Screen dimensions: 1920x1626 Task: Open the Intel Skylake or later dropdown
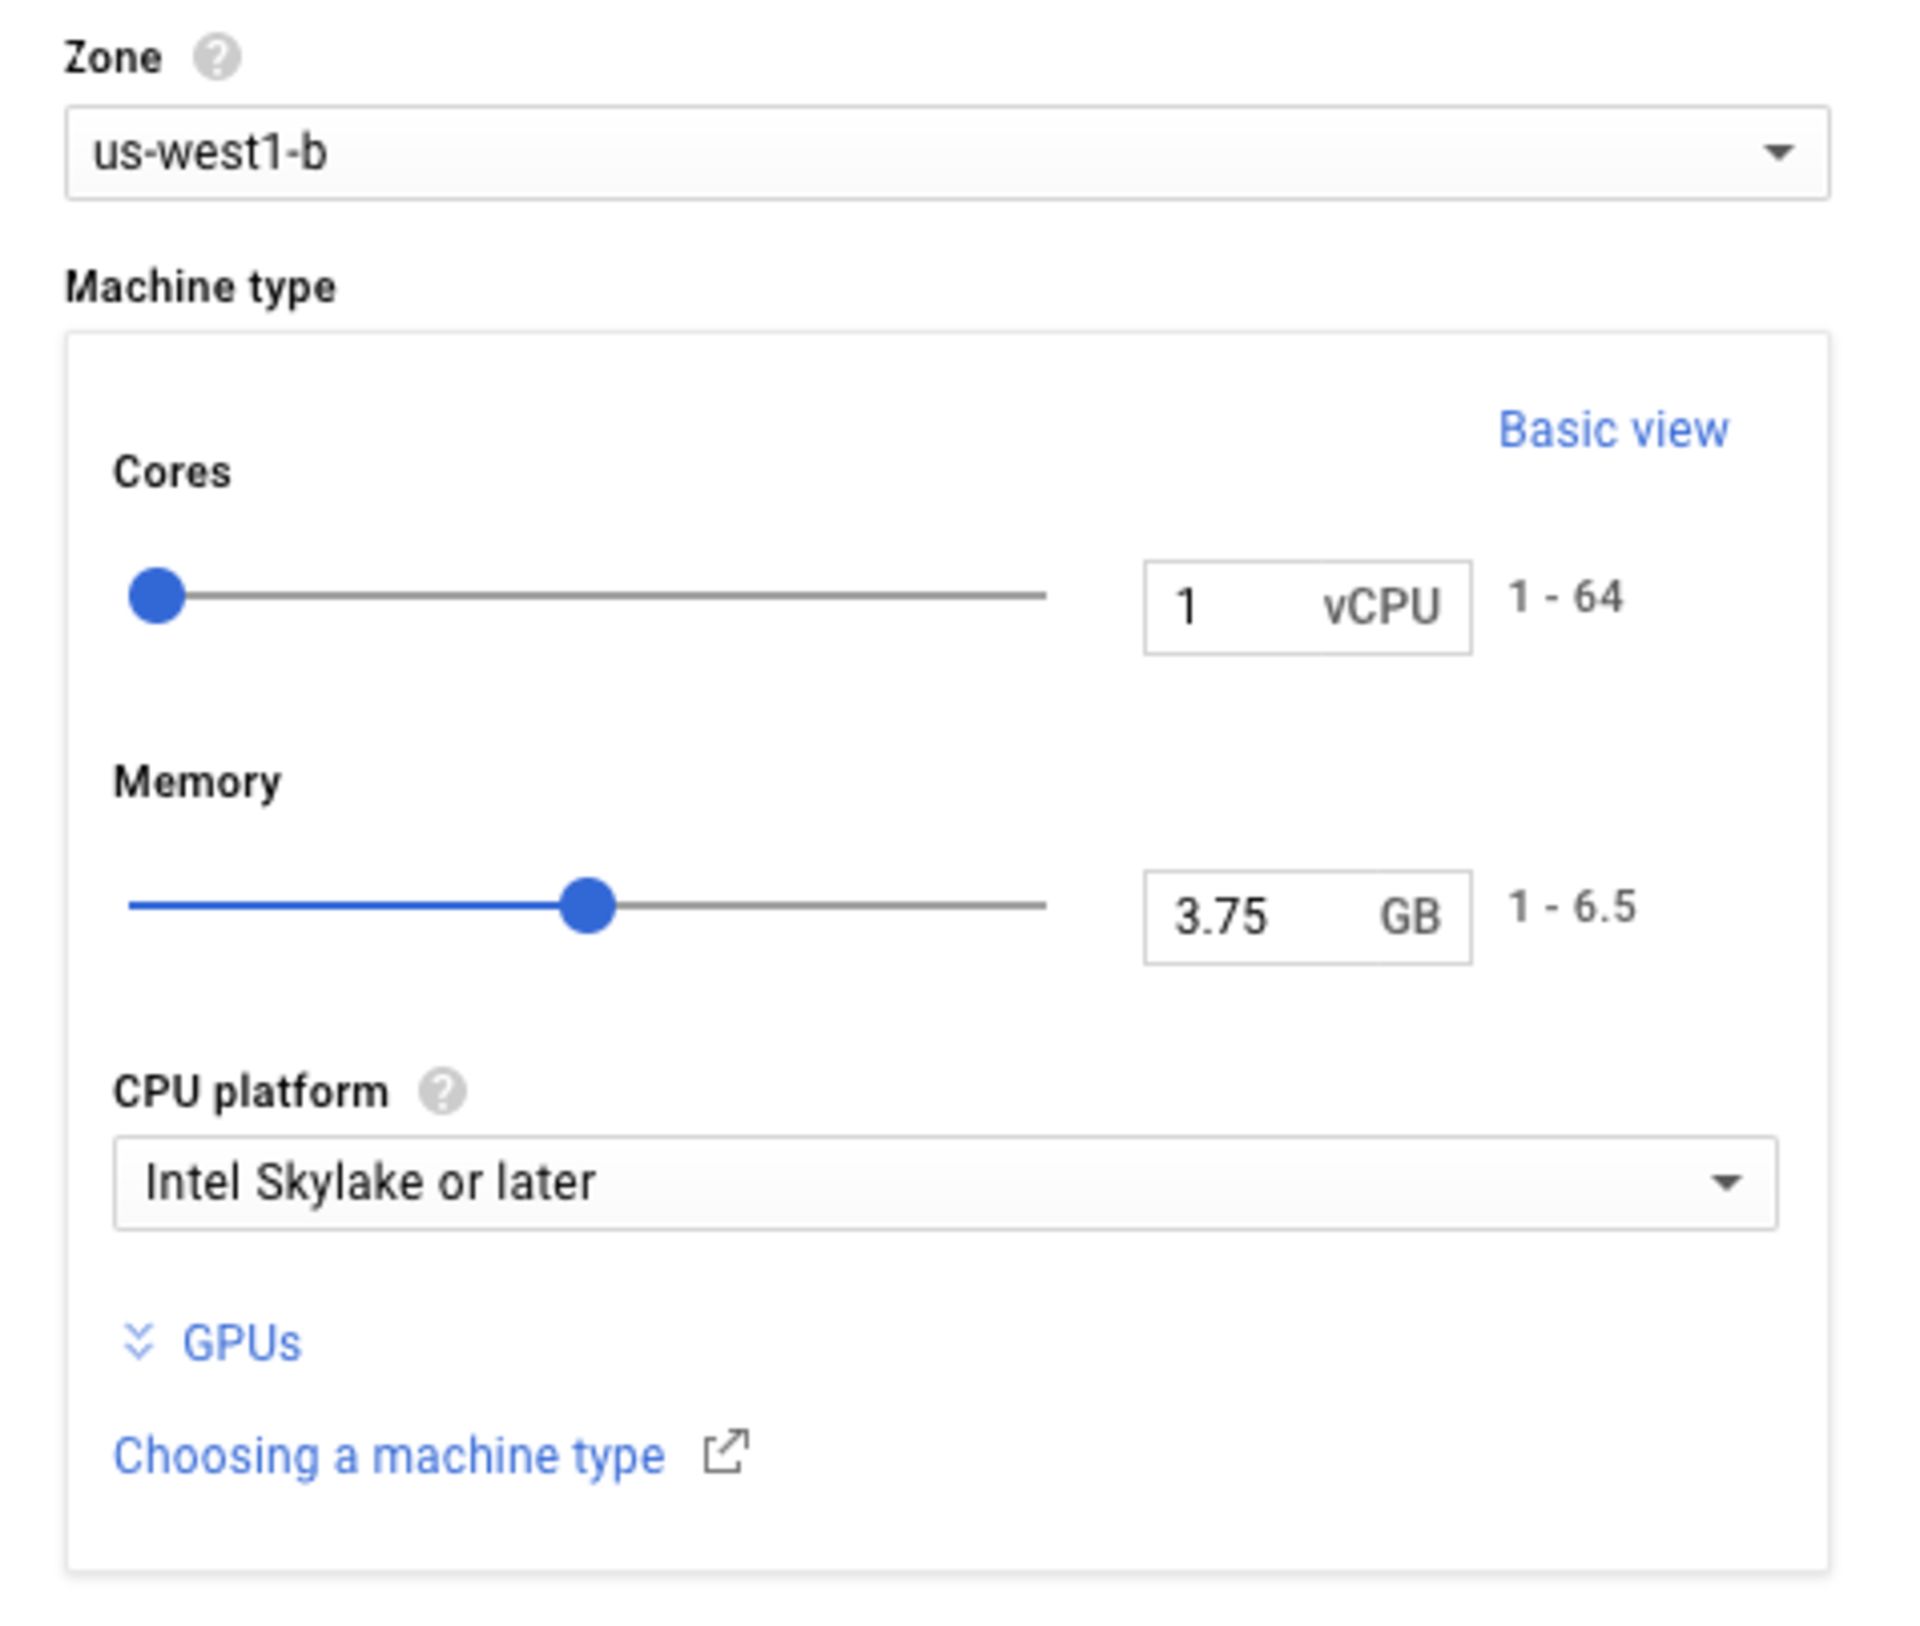pyautogui.click(x=948, y=1185)
